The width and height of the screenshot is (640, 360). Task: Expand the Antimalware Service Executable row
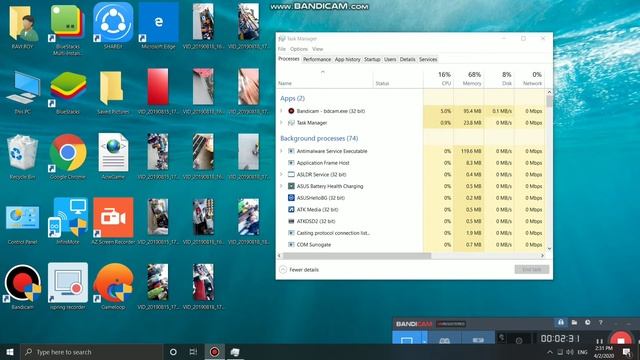coord(281,151)
